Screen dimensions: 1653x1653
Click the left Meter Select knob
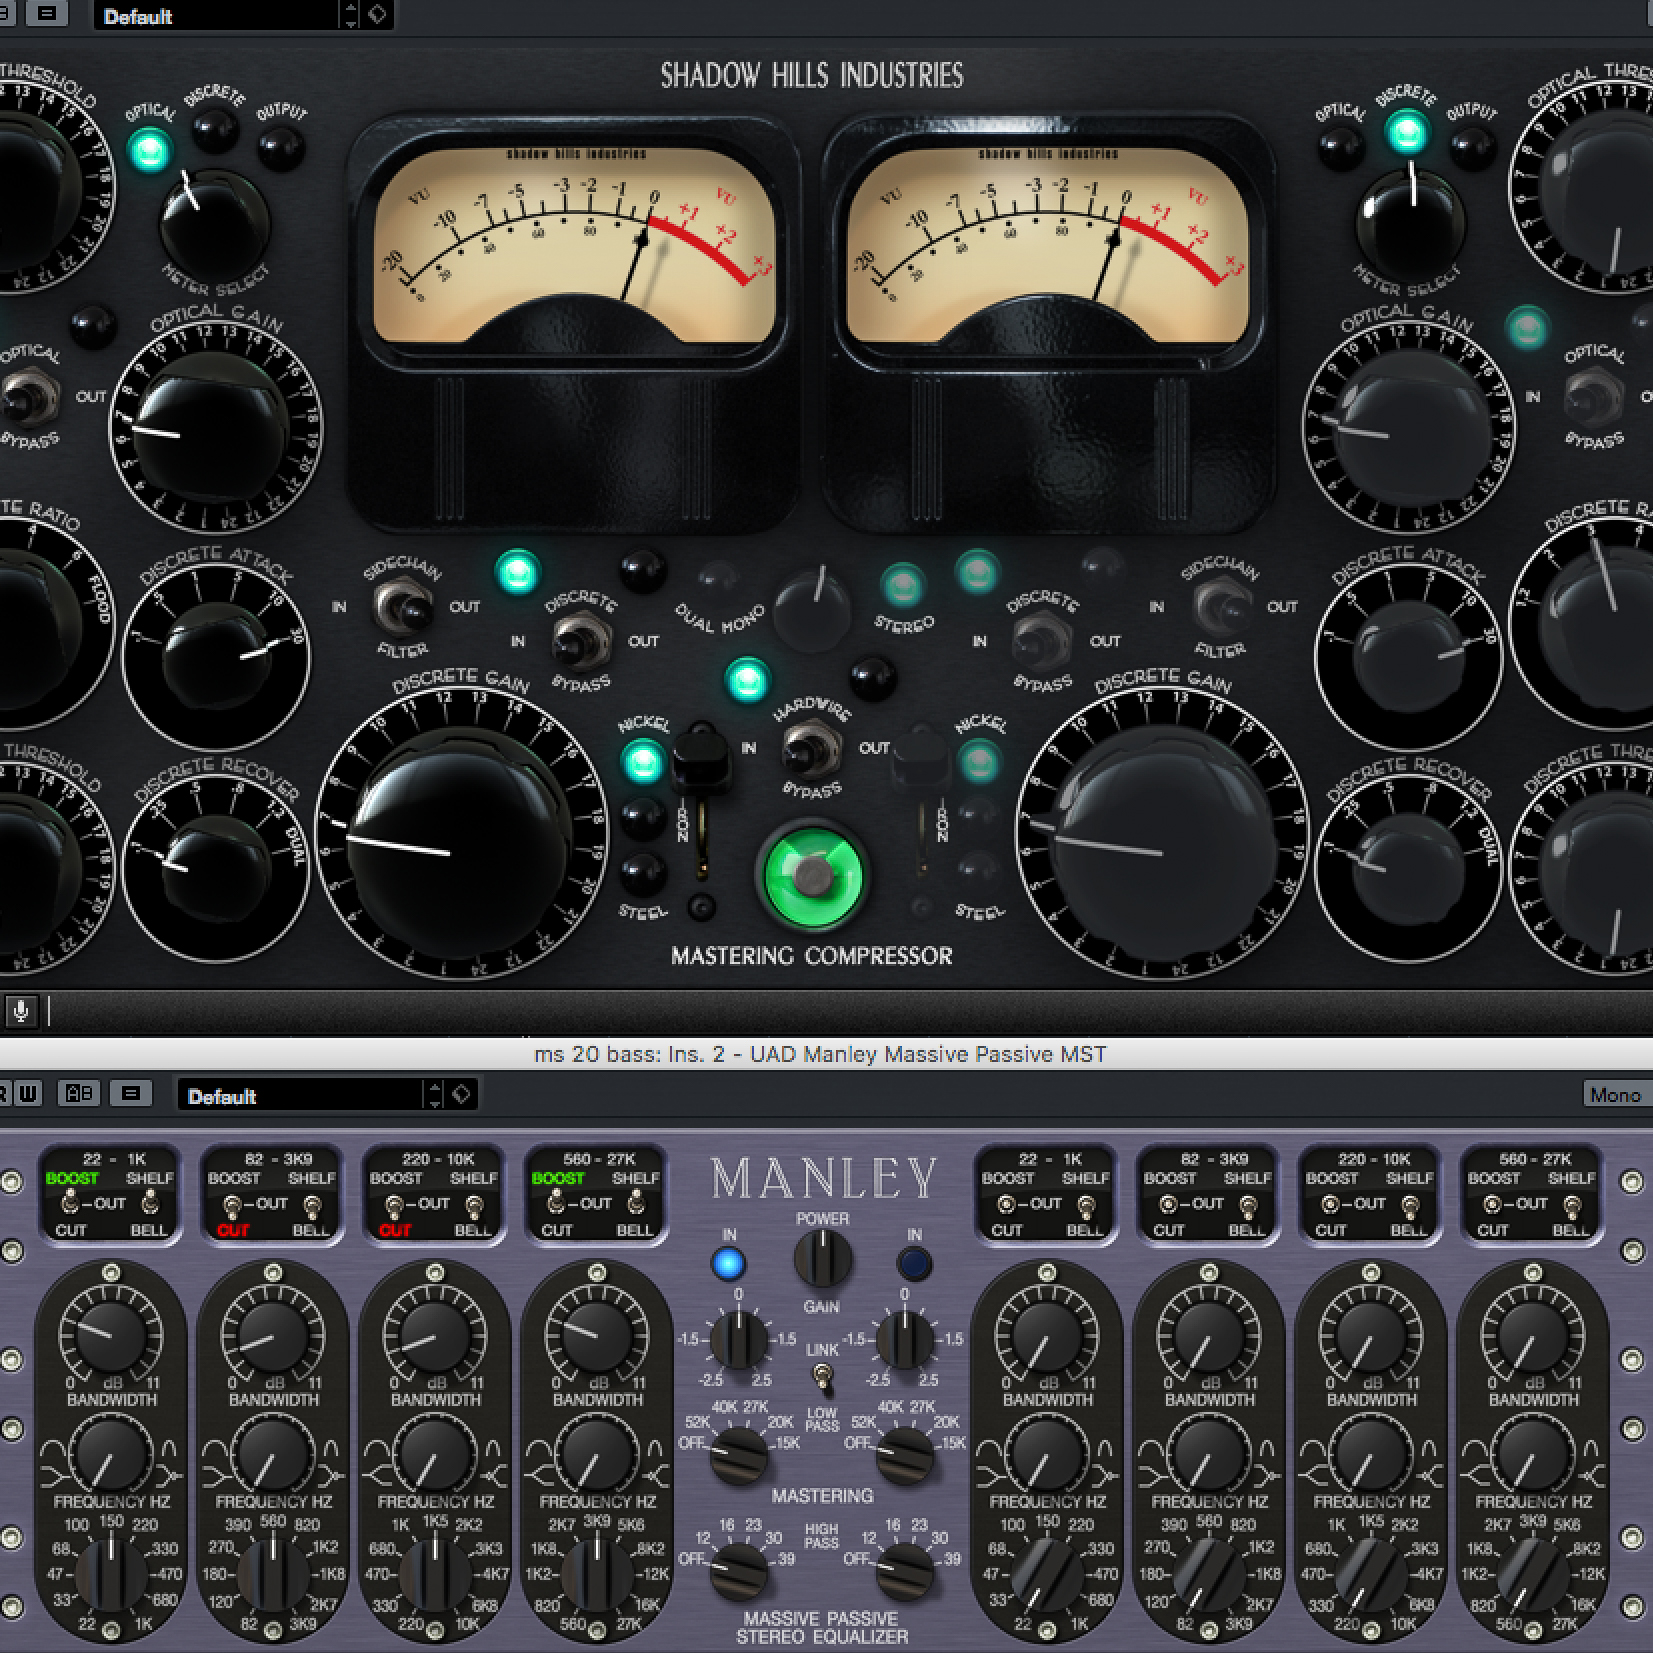(213, 225)
